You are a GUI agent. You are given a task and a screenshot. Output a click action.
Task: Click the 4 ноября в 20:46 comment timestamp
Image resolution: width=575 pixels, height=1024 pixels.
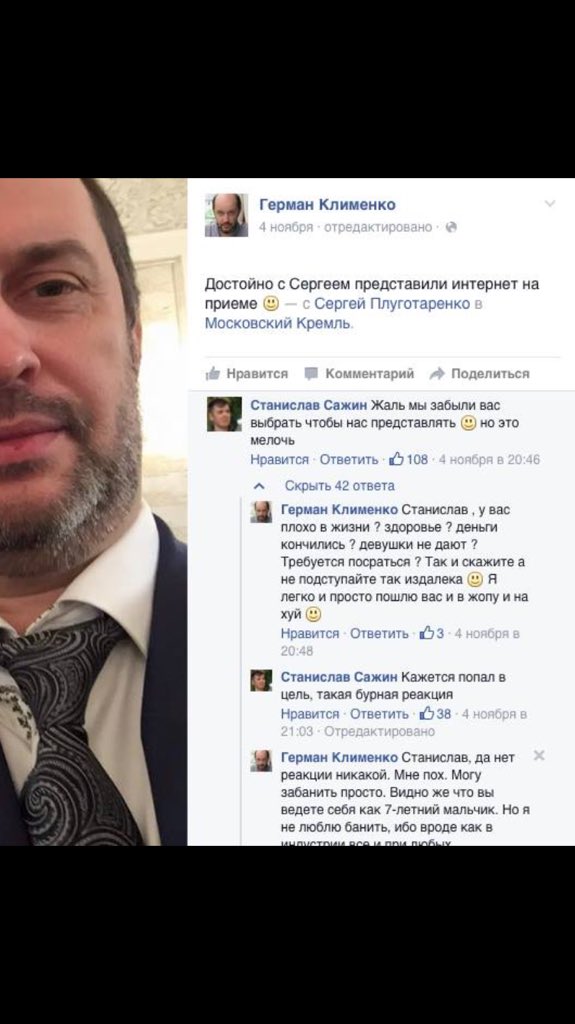pyautogui.click(x=489, y=459)
